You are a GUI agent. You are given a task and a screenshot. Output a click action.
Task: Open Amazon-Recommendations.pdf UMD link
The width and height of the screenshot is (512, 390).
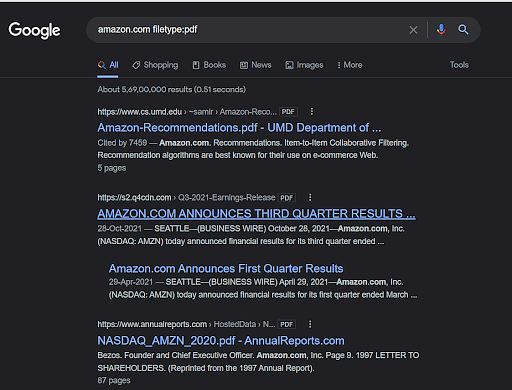point(239,128)
